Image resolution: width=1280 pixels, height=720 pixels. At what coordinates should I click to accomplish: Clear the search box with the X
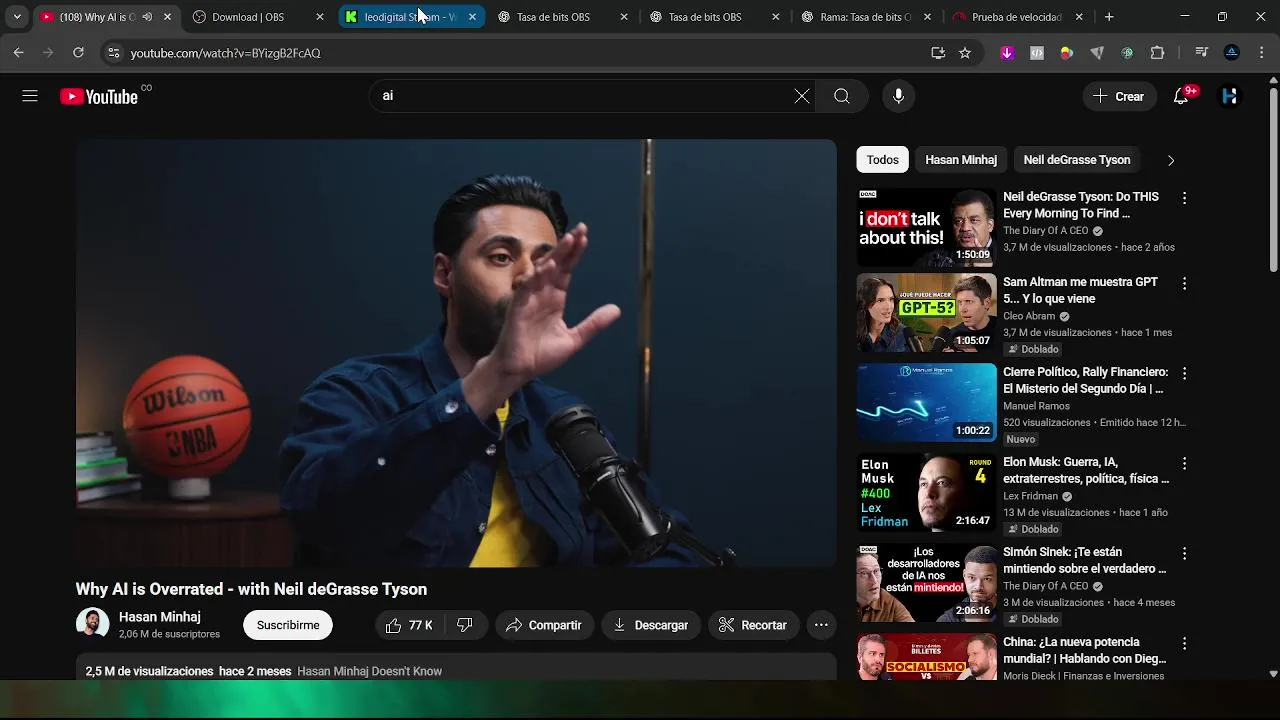[x=802, y=96]
